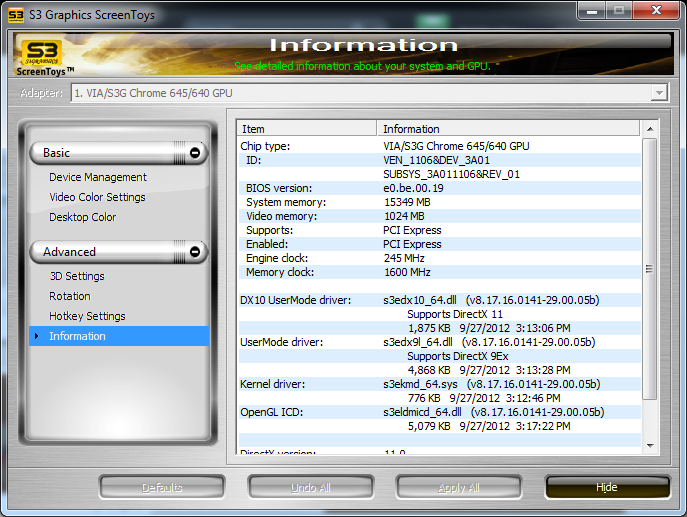Select the 4,868 KB file details row

click(x=439, y=370)
